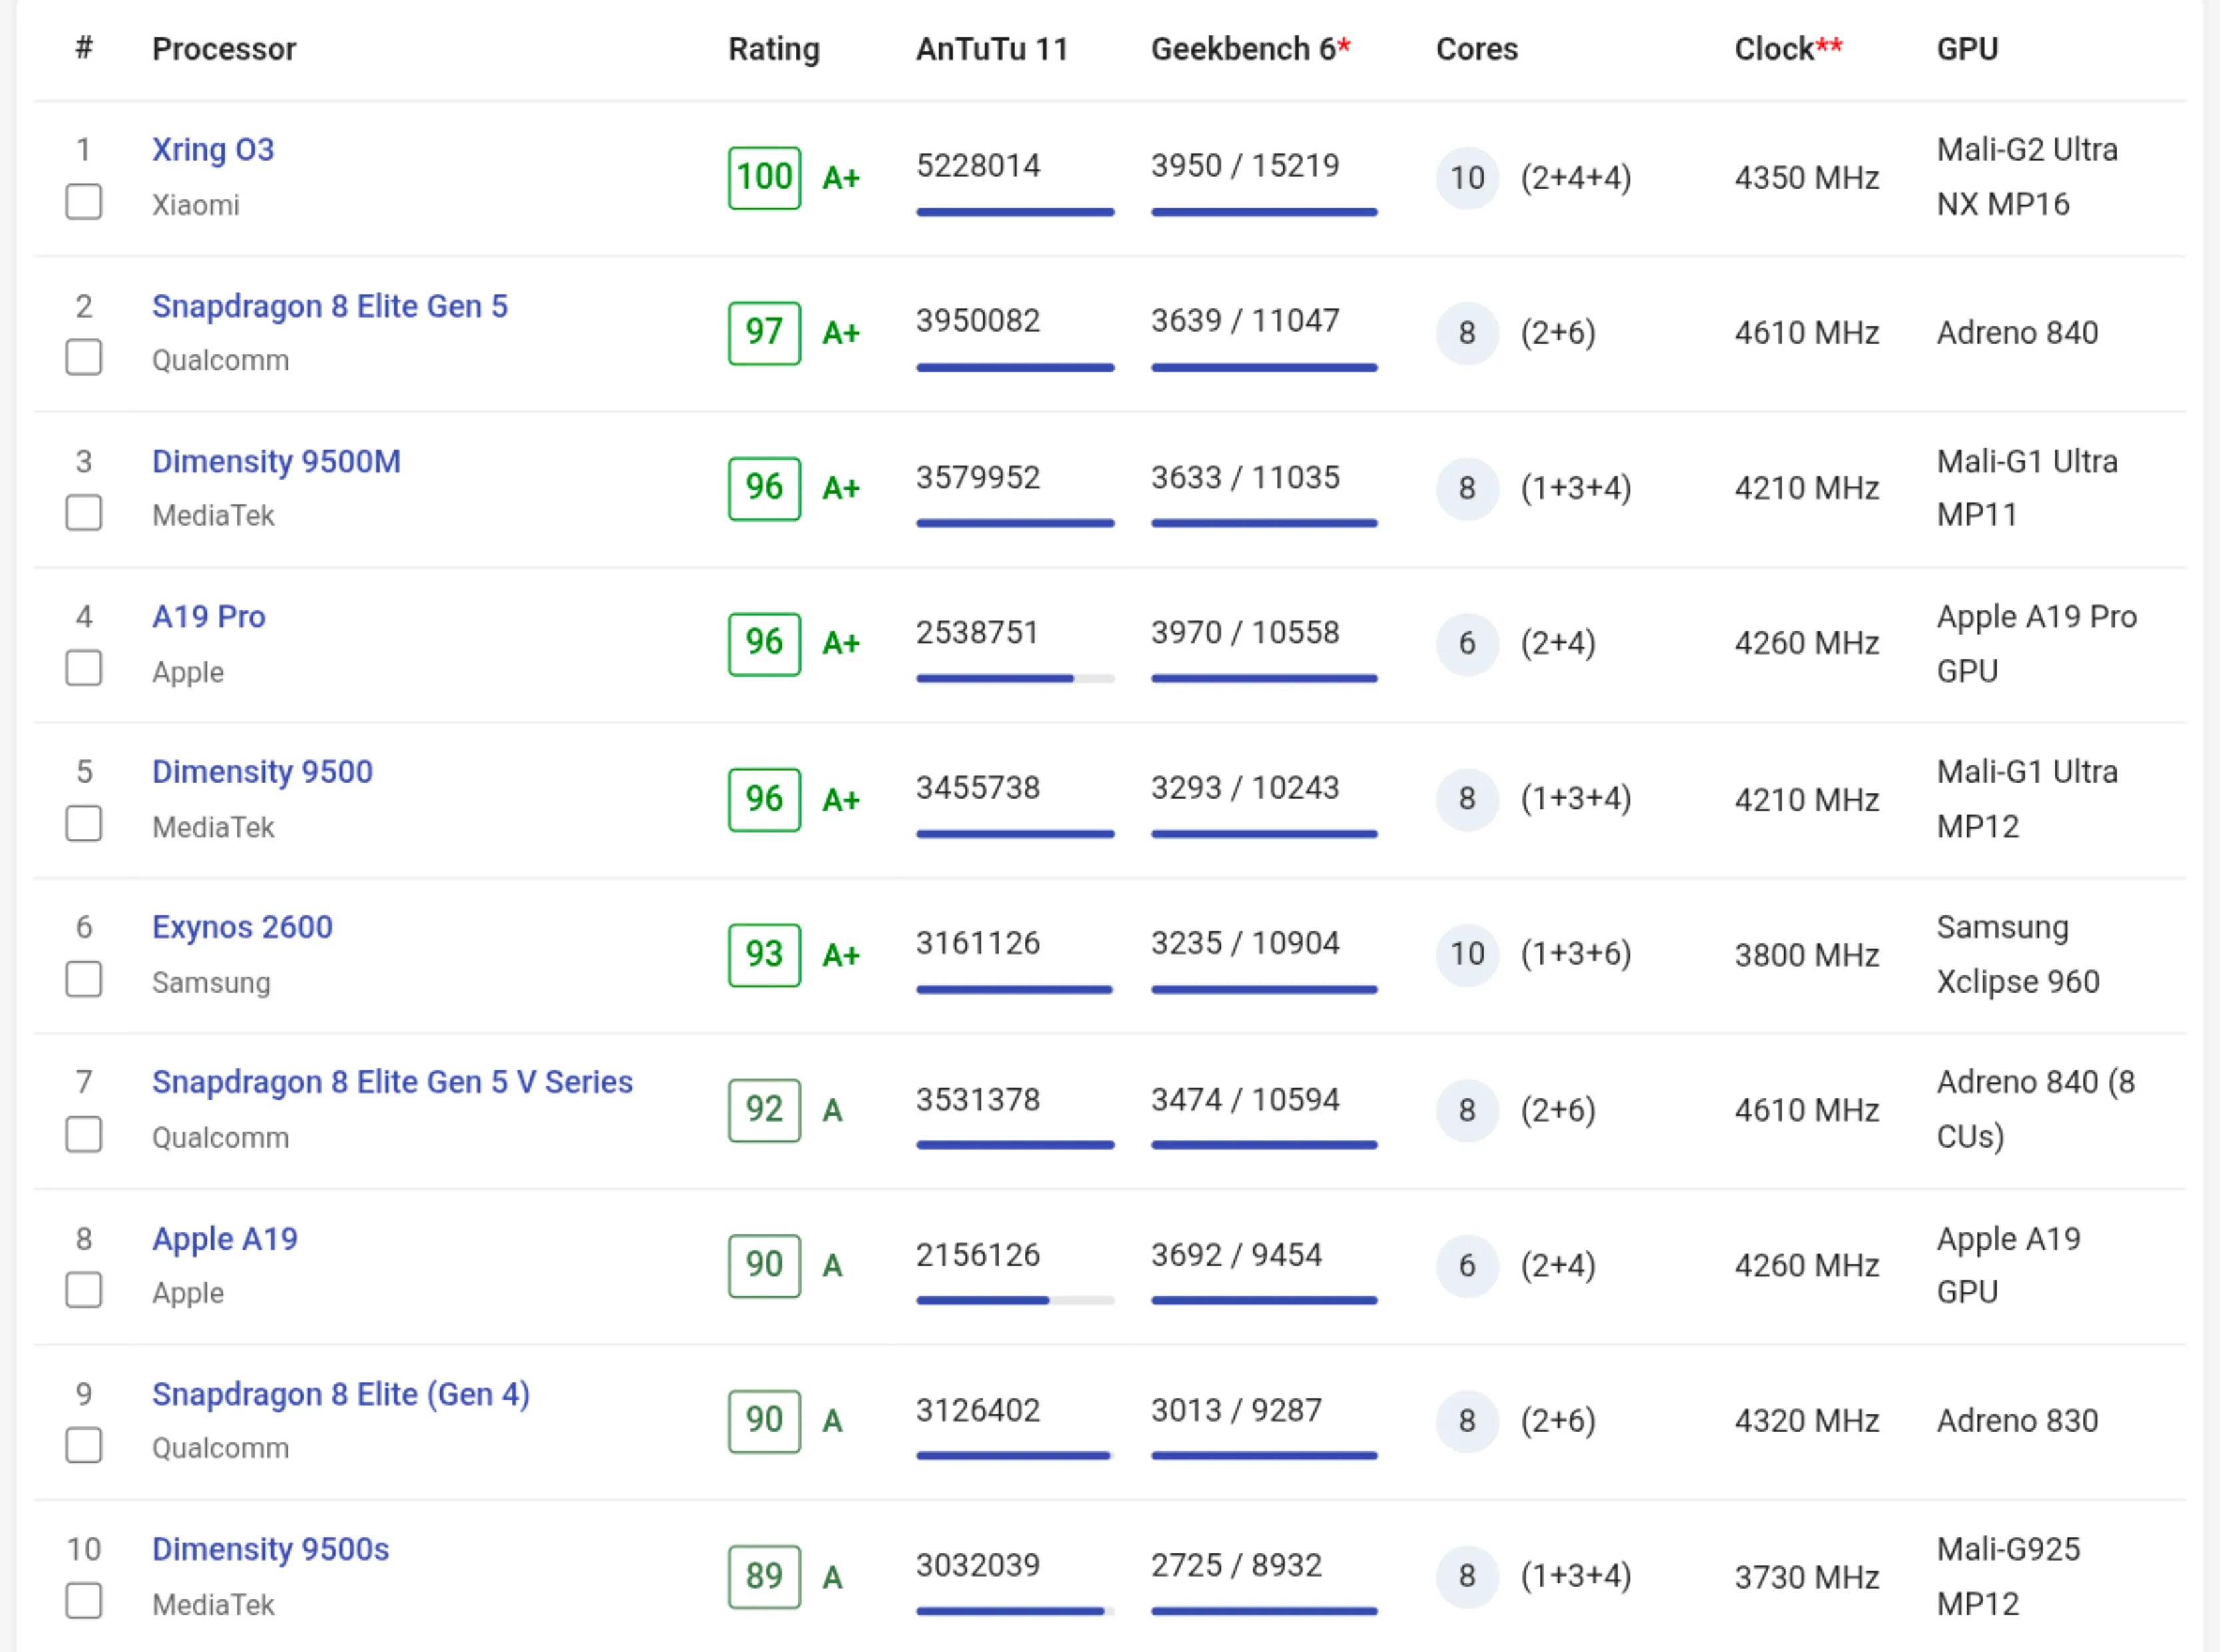2220x1652 pixels.
Task: Tick the rank 5 Dimensity 9500 checkbox
Action: click(x=83, y=824)
